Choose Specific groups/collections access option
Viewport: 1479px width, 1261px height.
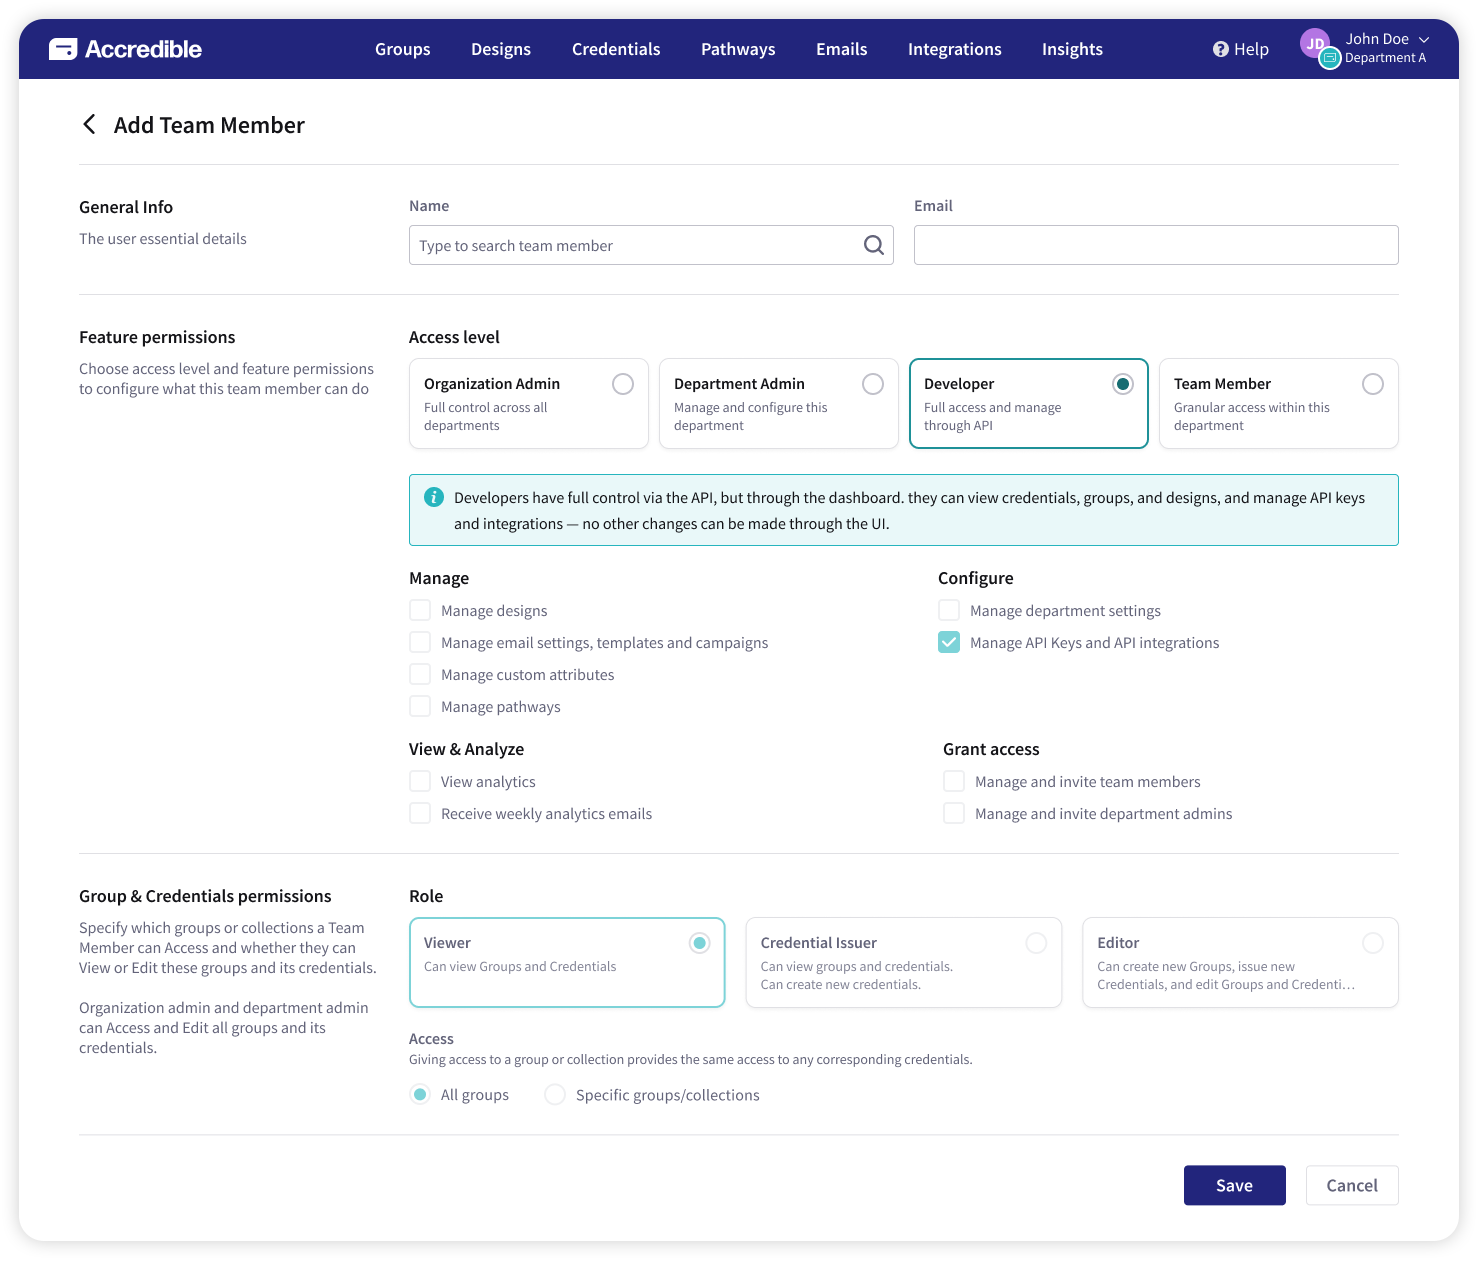(x=555, y=1094)
